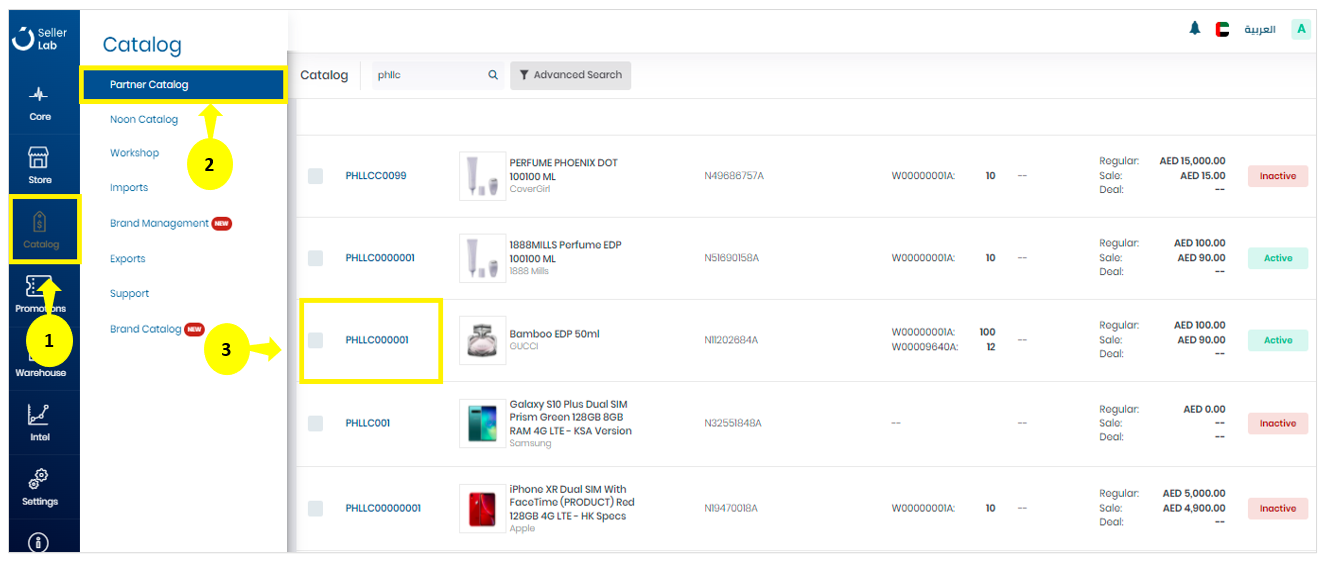1328x573 pixels.
Task: Click the info icon at sidebar bottom
Action: (x=40, y=541)
